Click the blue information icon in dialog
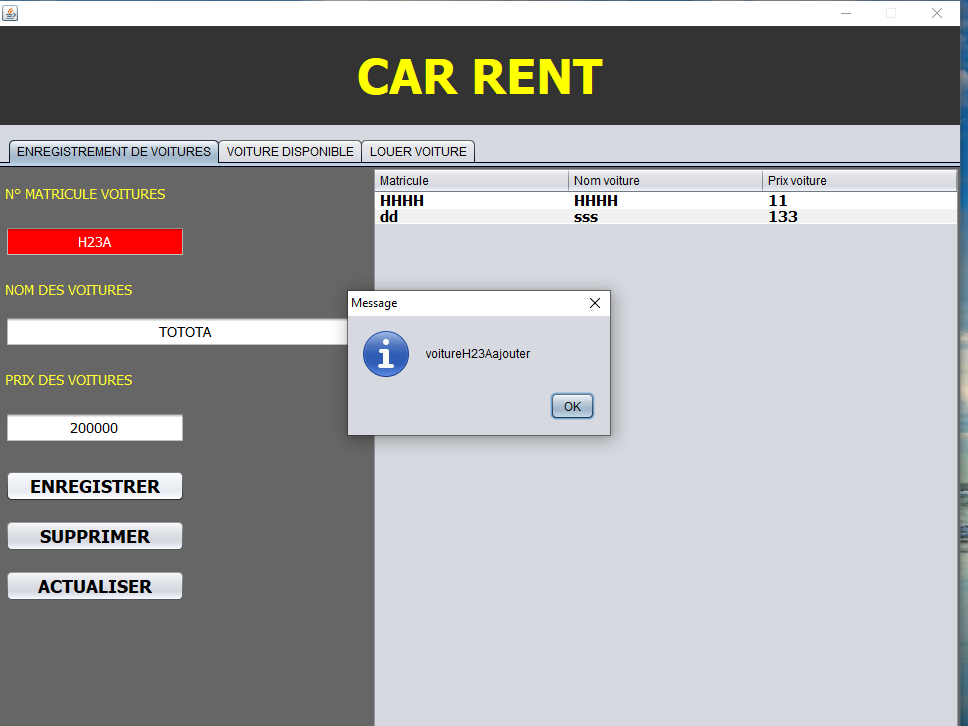 click(x=386, y=354)
